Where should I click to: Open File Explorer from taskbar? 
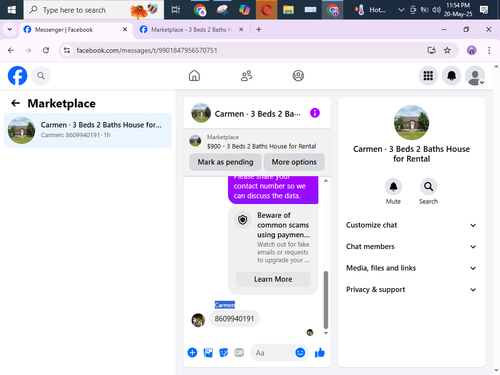(288, 10)
